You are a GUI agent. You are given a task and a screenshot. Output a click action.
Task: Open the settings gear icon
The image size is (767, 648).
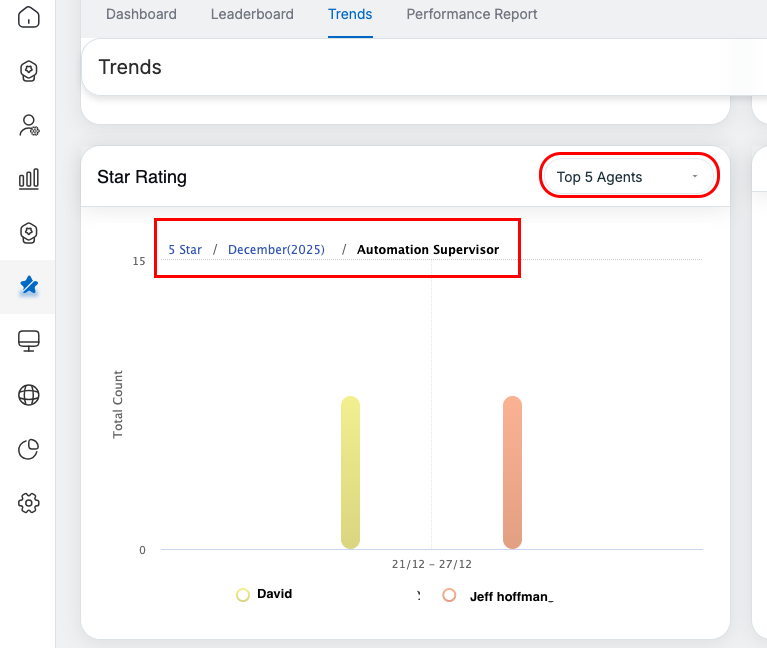29,503
